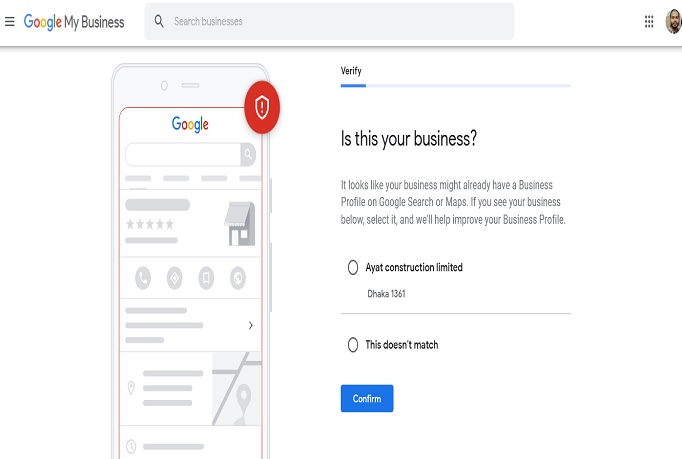Click the Dhaka 1361 address text
682x459 pixels.
tap(386, 294)
